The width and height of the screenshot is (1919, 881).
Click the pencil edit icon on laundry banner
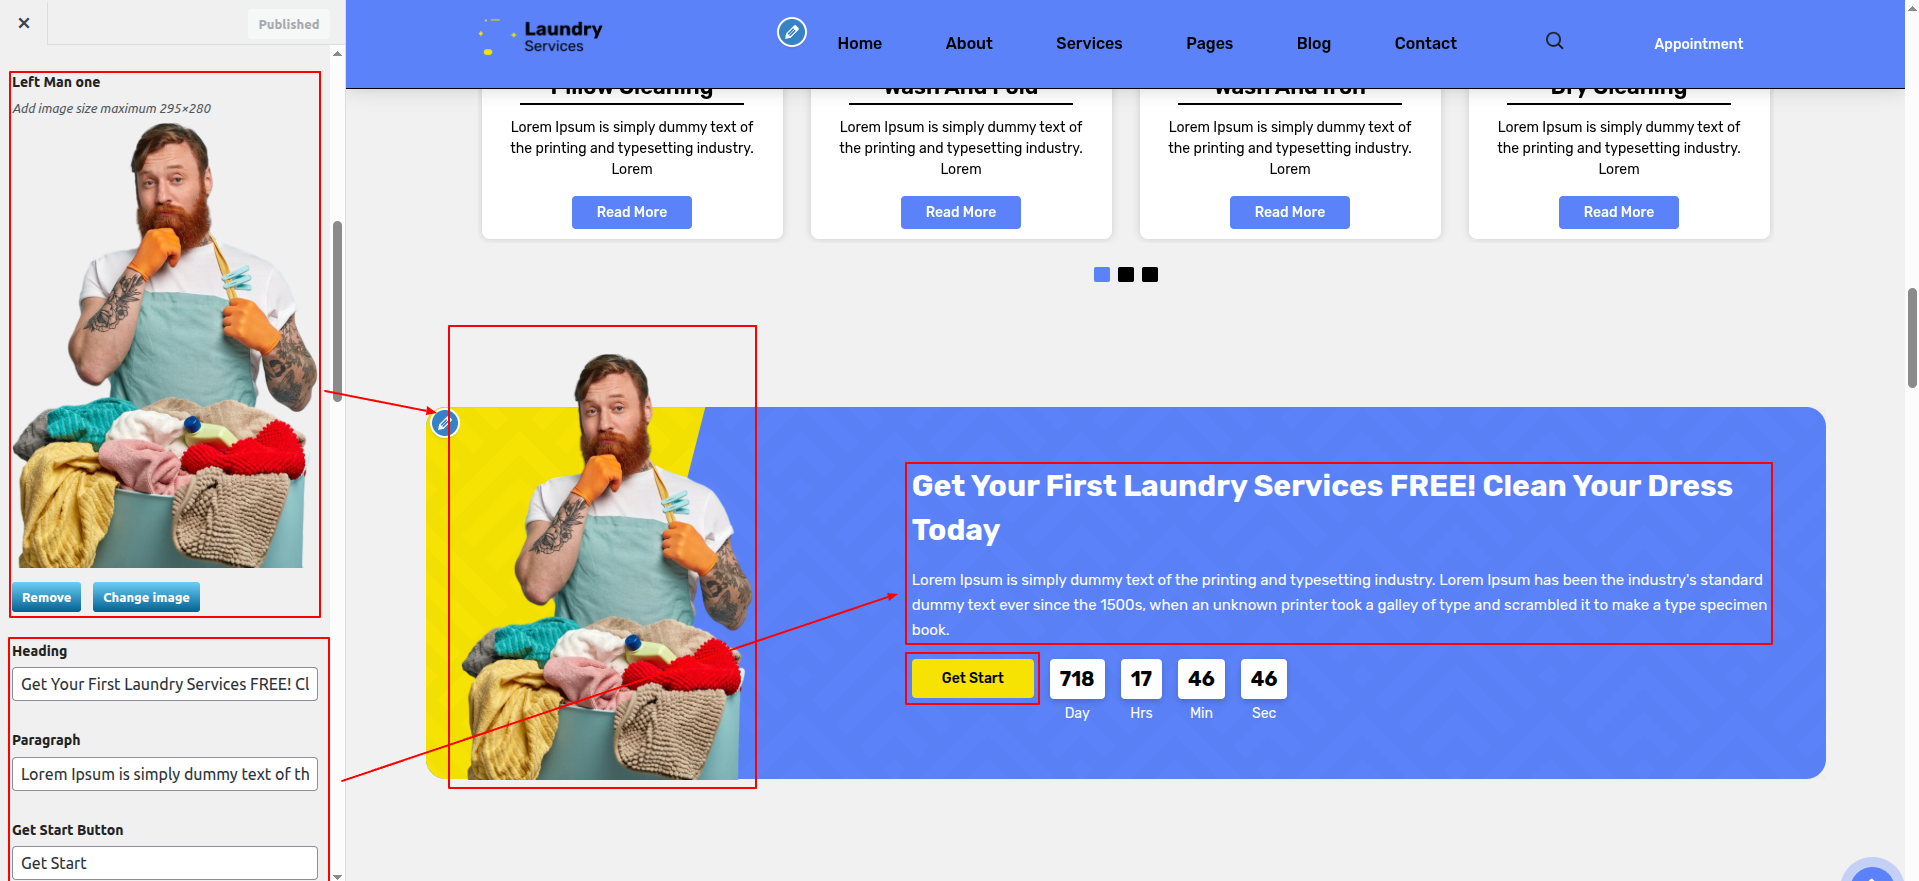(445, 423)
